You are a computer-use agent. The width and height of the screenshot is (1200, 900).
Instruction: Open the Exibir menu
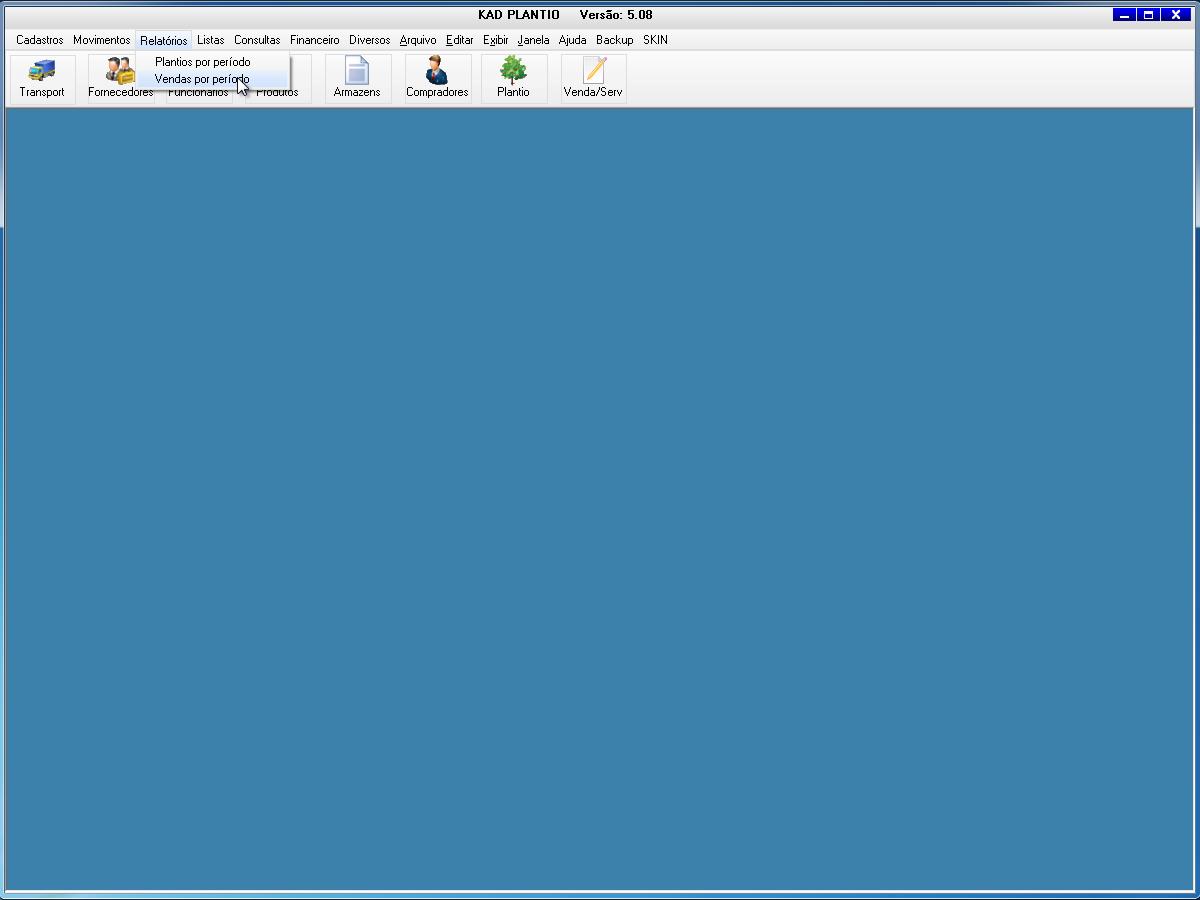click(496, 40)
